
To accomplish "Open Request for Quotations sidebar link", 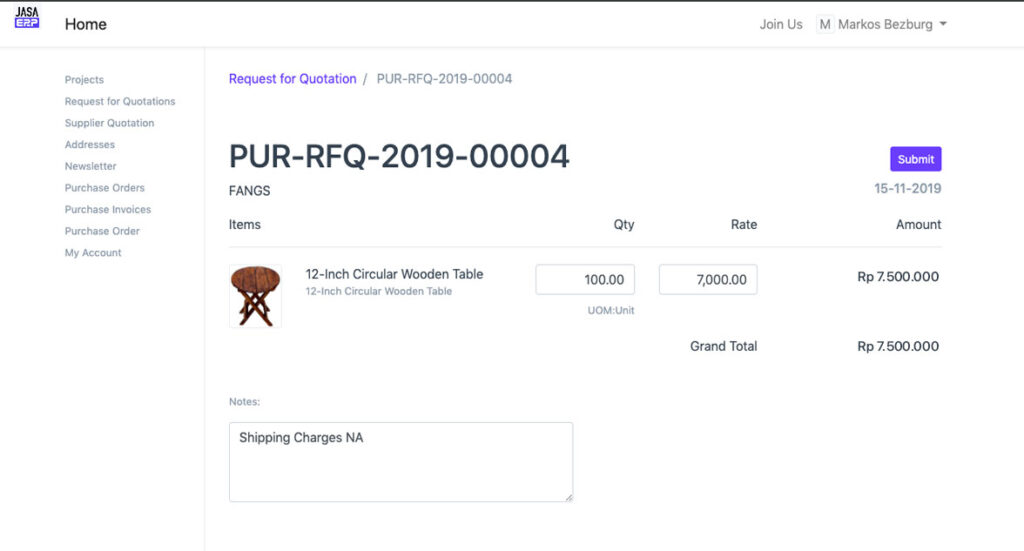I will pos(120,101).
